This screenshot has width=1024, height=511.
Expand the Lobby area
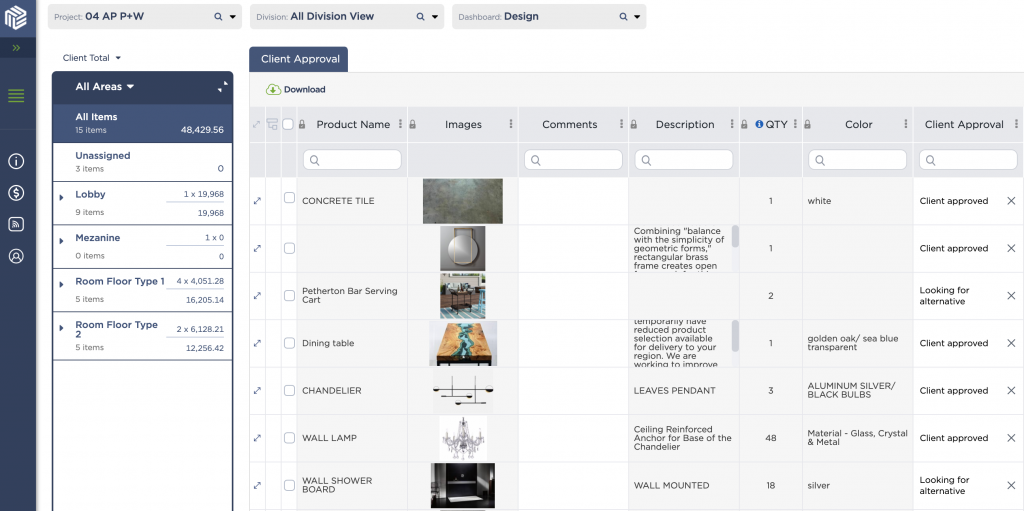pyautogui.click(x=61, y=197)
